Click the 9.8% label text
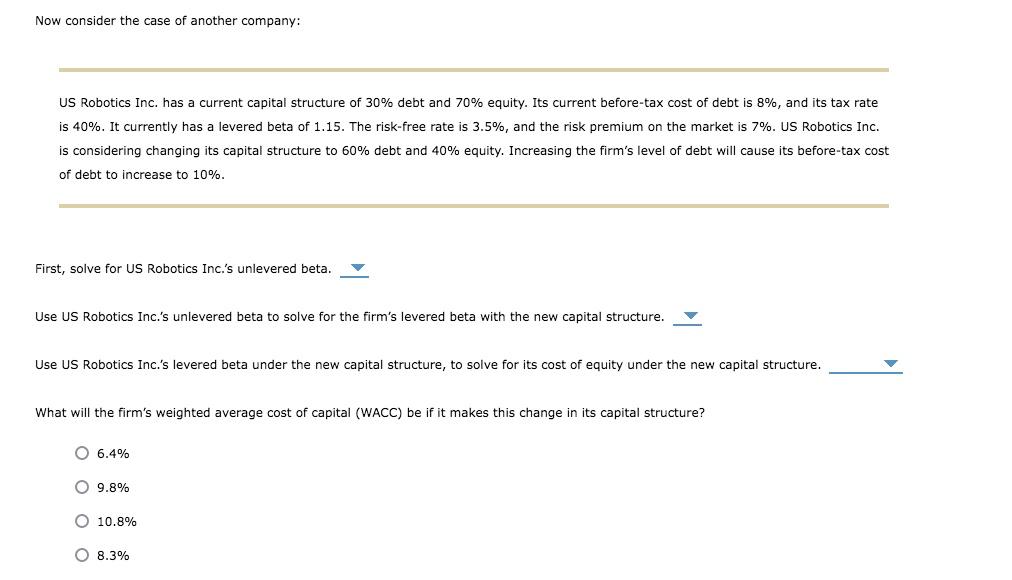 pyautogui.click(x=112, y=487)
